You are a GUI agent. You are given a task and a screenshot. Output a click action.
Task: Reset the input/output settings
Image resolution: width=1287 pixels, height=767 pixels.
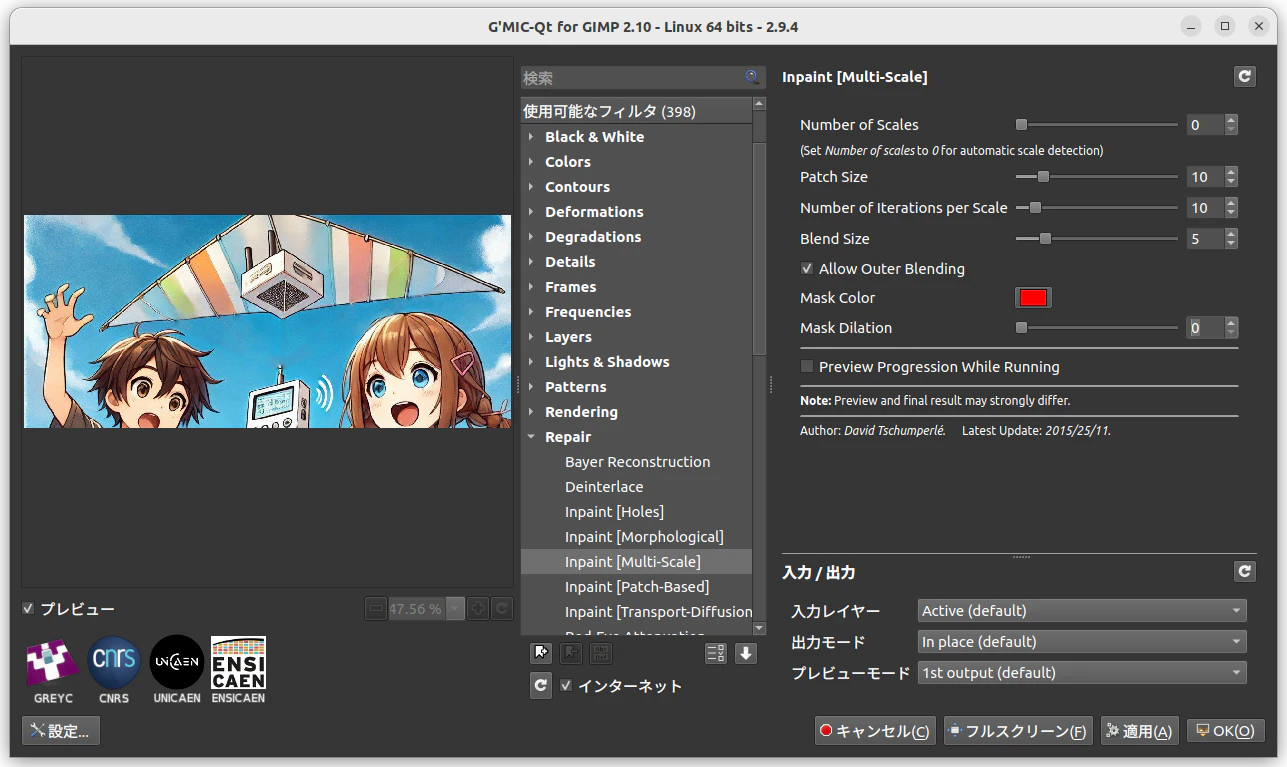1244,571
